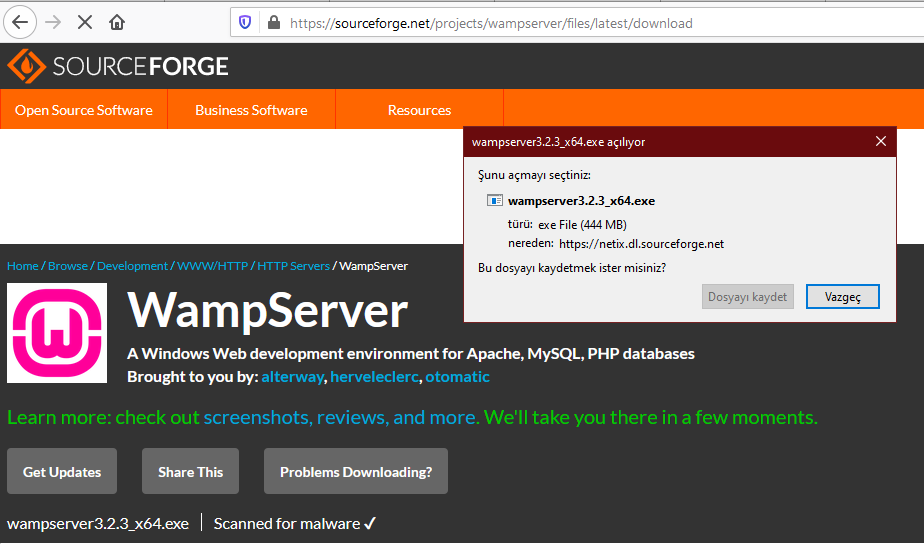The image size is (924, 544).
Task: Open the otomatic author link
Action: point(457,377)
